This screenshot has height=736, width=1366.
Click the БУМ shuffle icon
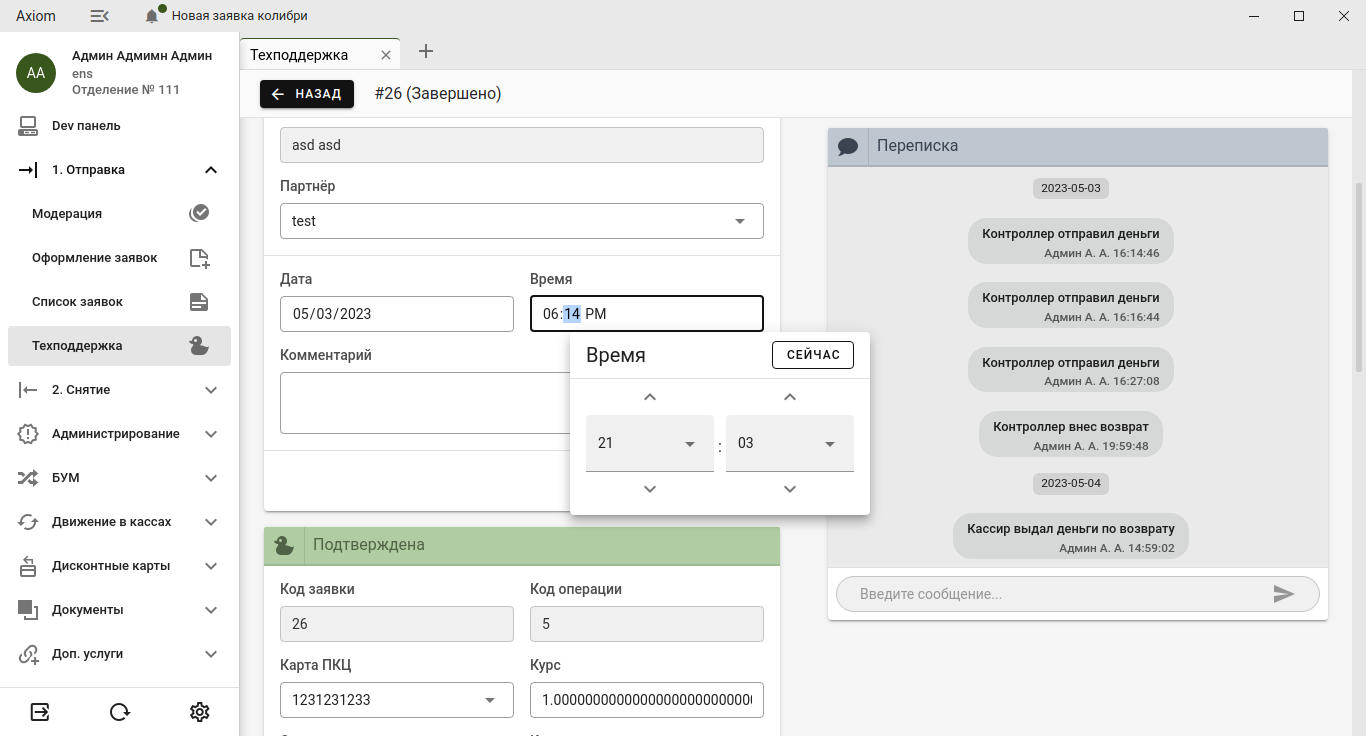tap(28, 478)
